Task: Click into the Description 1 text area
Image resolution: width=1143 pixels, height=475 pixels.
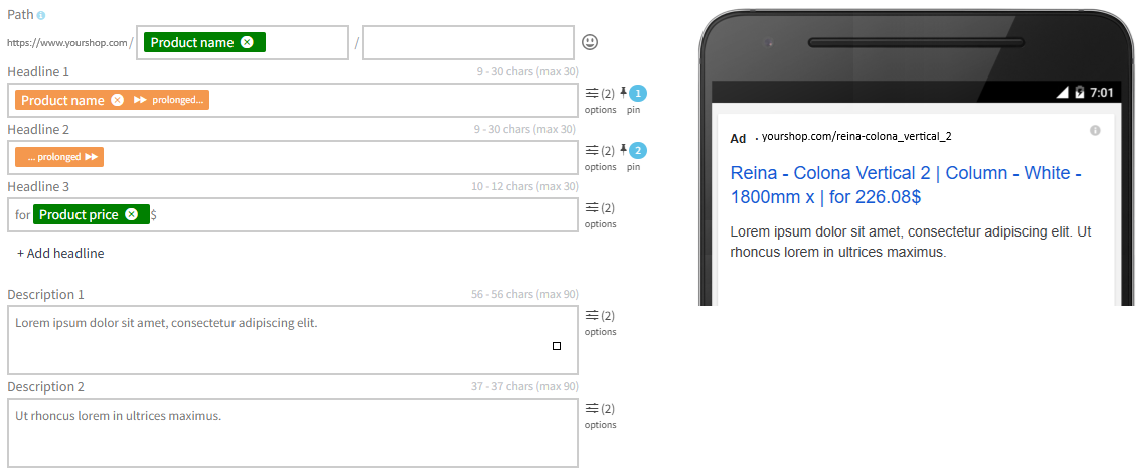Action: [x=292, y=340]
